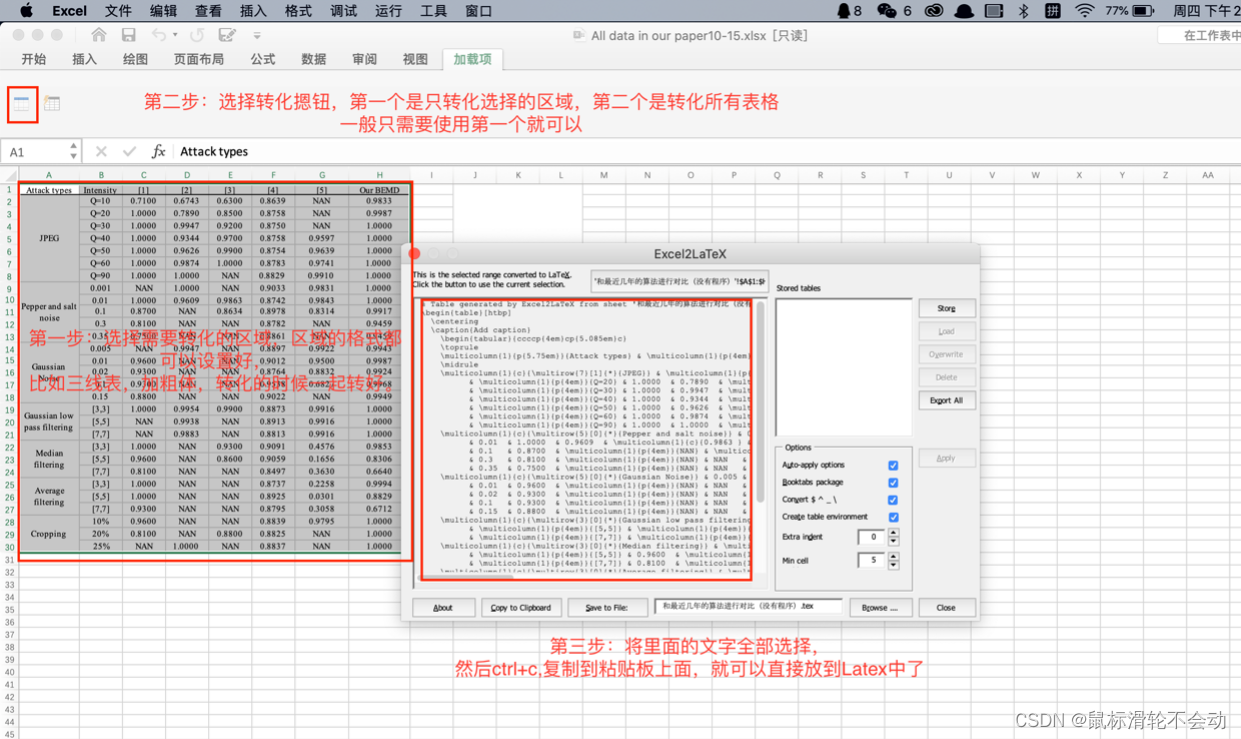Click the fx insert function icon

click(x=158, y=152)
